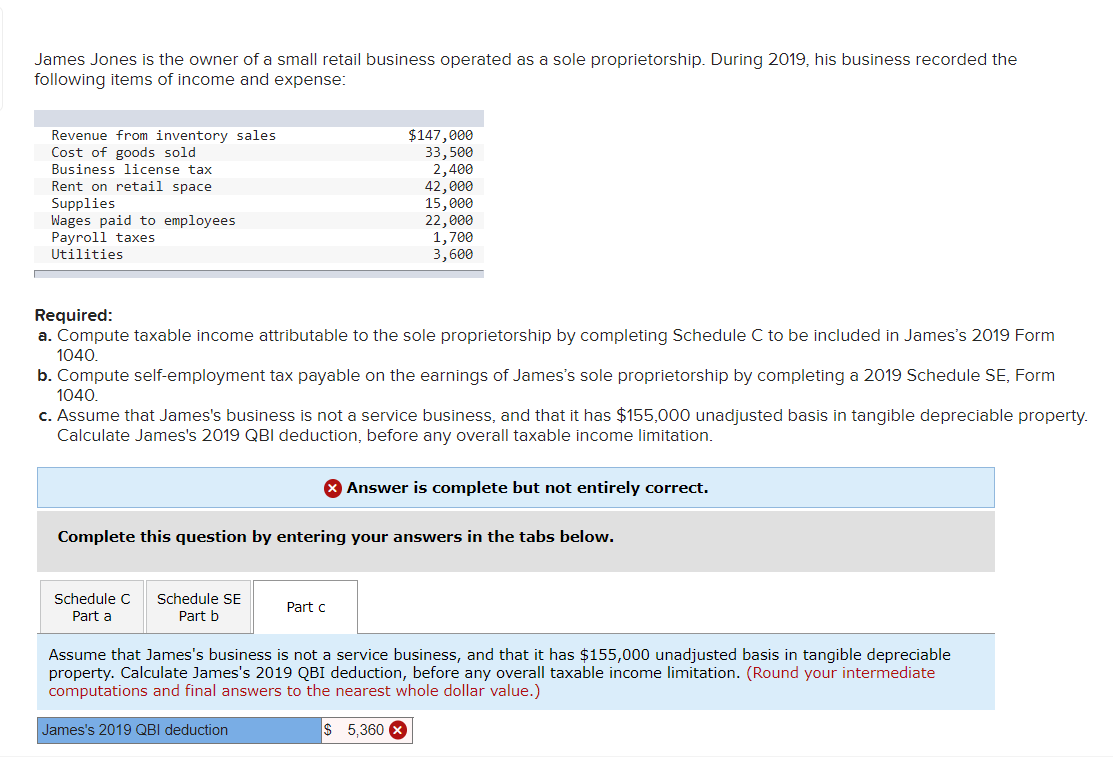
Task: Click the "Complete this question by entering your answers" instruction
Action: (x=336, y=536)
